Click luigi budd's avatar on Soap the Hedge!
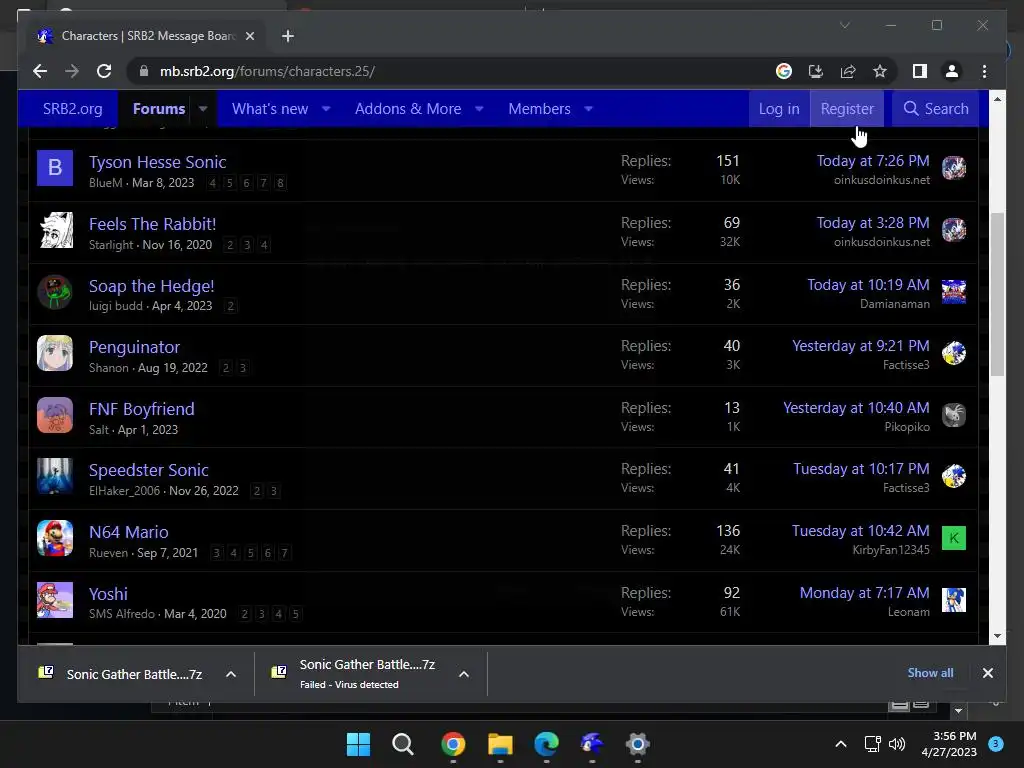The width and height of the screenshot is (1024, 768). [x=55, y=292]
